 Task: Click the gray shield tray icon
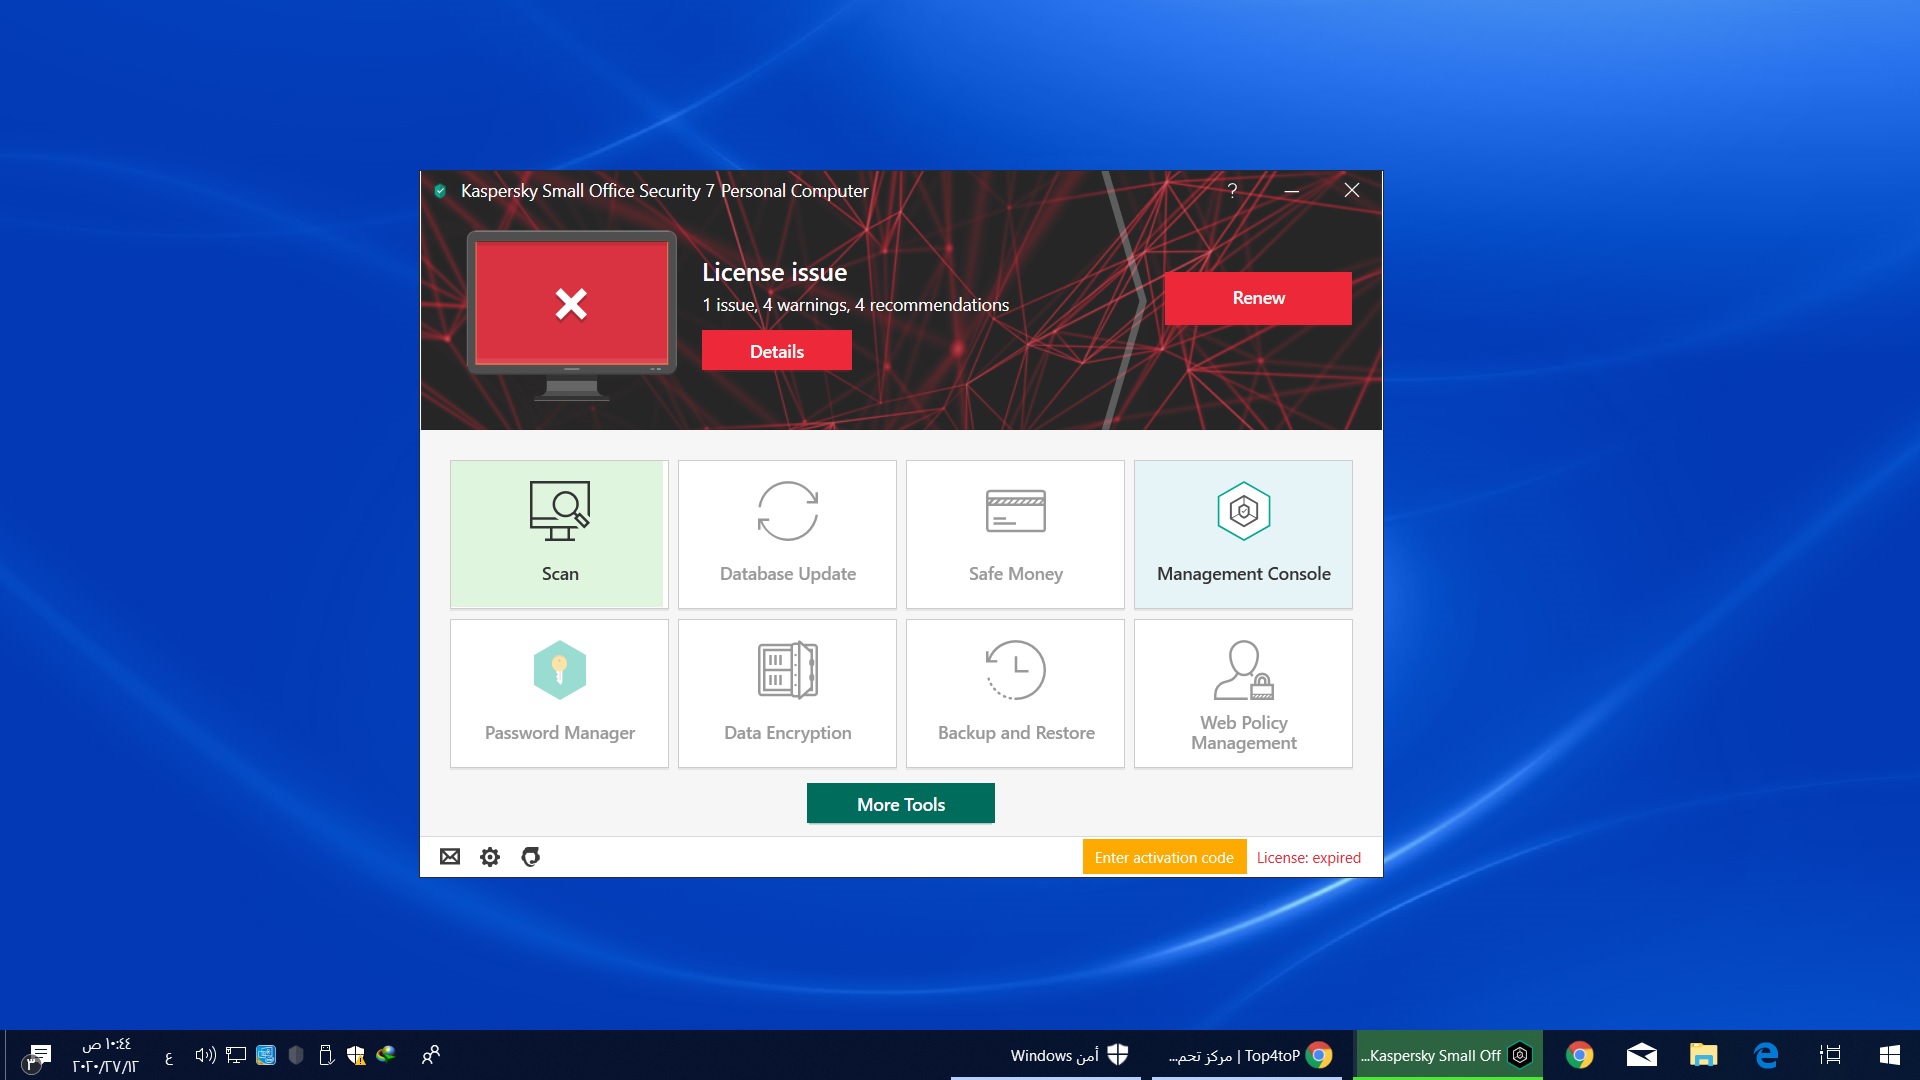click(296, 1055)
